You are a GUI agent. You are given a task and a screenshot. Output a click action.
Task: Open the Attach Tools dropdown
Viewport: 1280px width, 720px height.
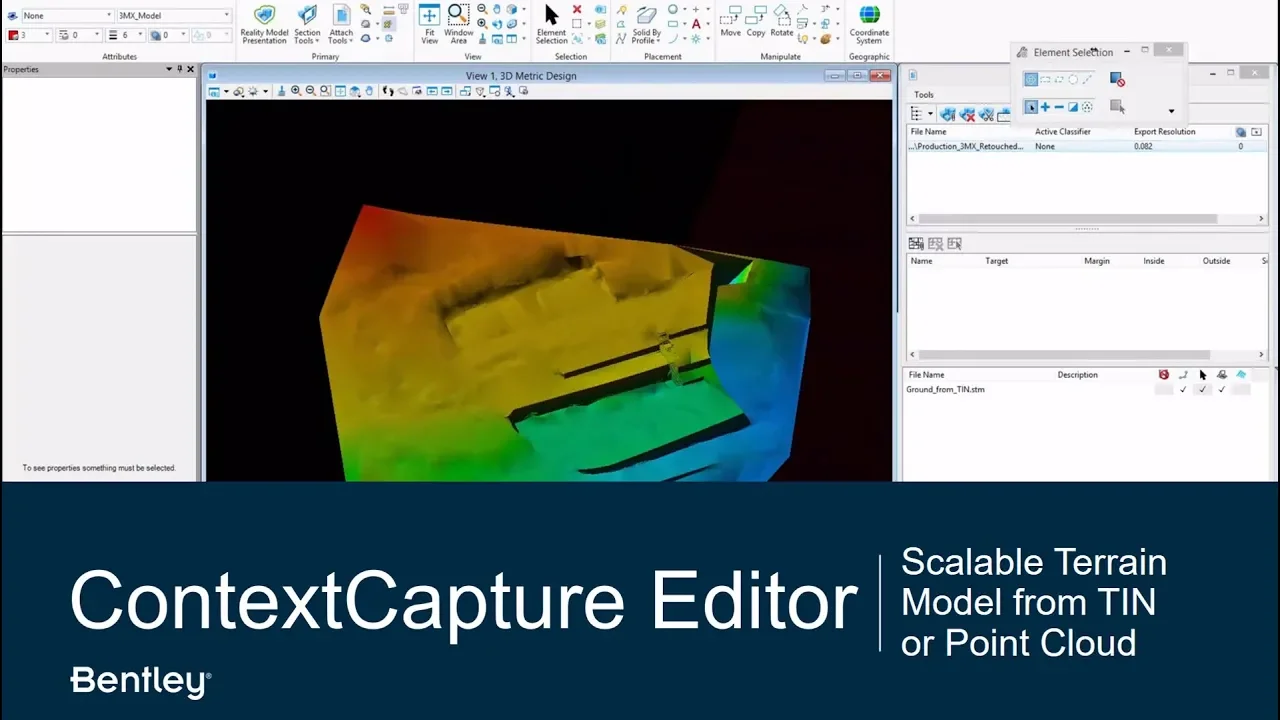[341, 24]
